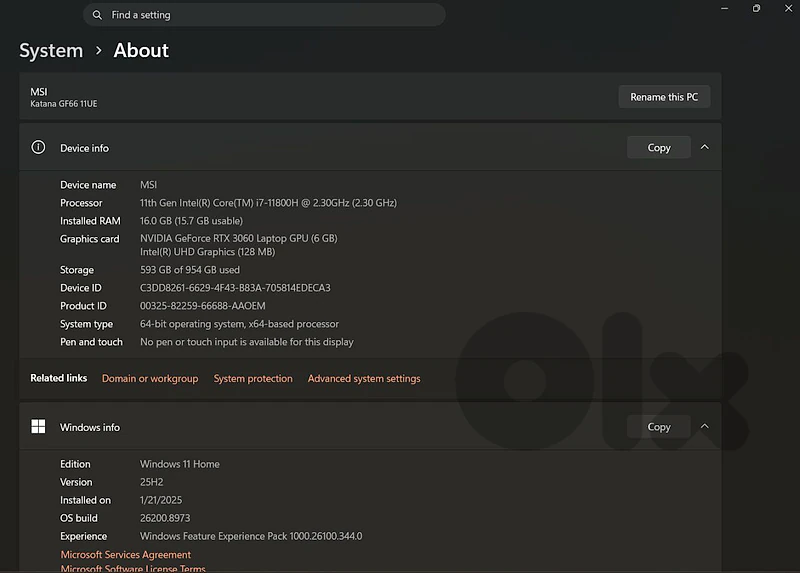Select the processor value i7-11800H text

tap(268, 203)
